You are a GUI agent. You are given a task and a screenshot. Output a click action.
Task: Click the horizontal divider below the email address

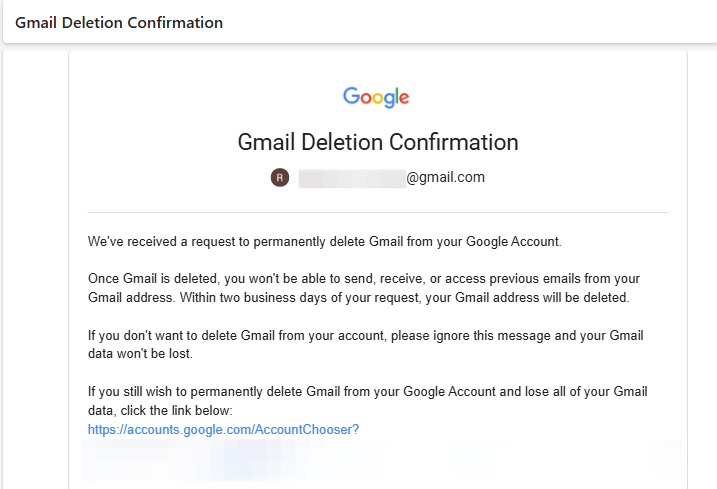[x=378, y=212]
